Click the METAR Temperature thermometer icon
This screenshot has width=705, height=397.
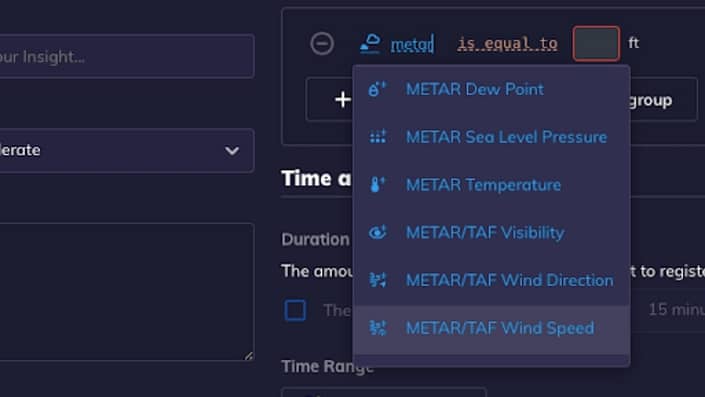[x=377, y=185]
